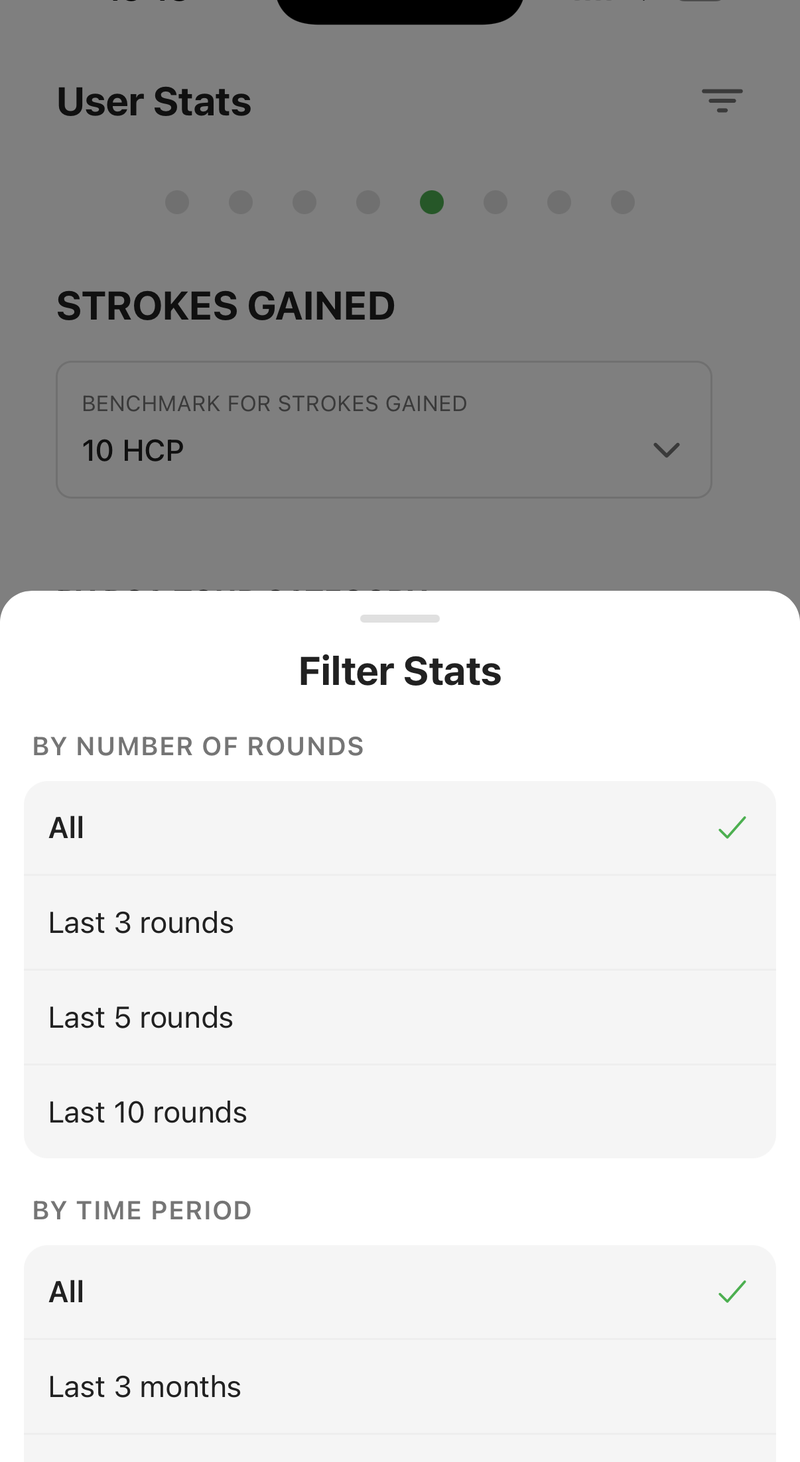Tap the Filter Stats sheet drag handle

400,619
